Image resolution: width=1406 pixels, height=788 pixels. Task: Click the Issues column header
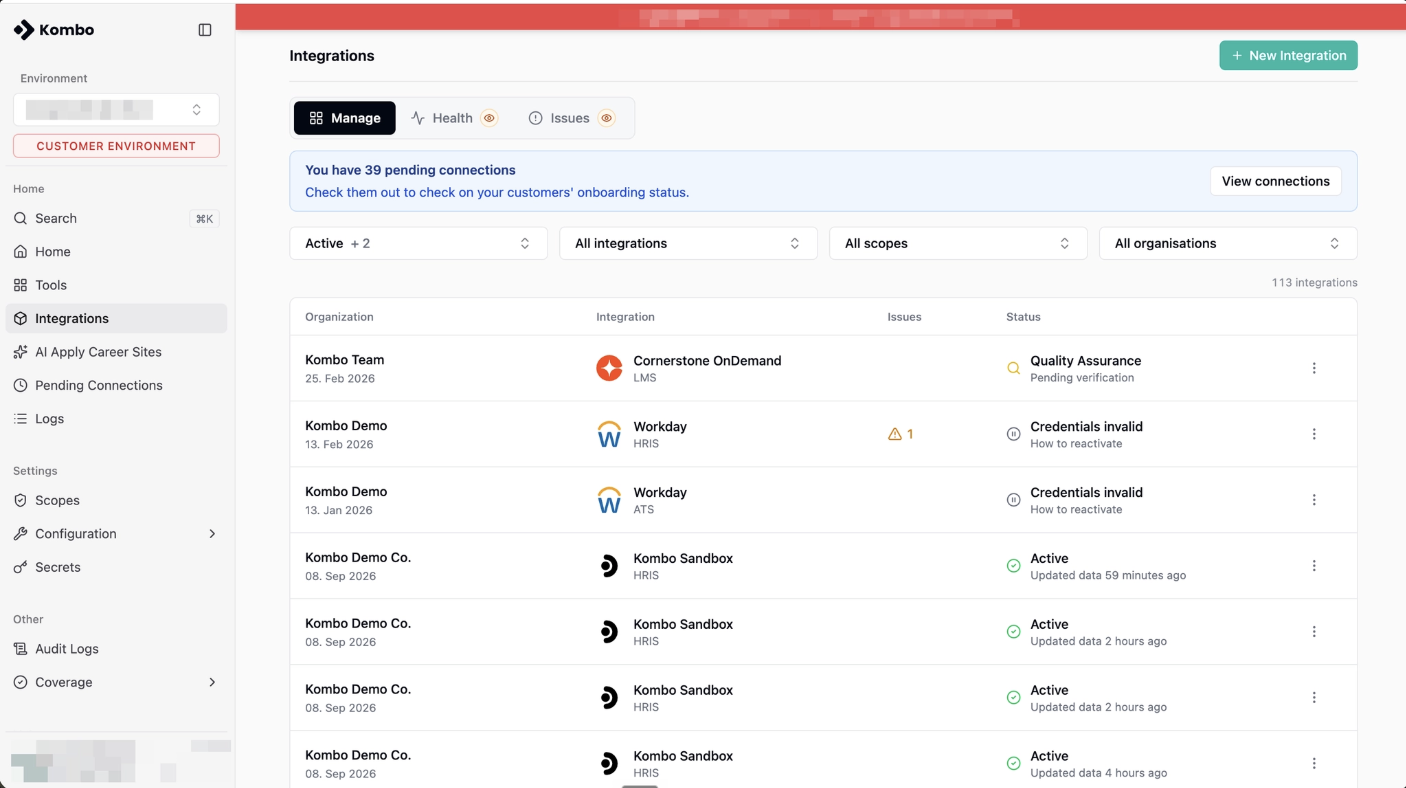(x=904, y=317)
